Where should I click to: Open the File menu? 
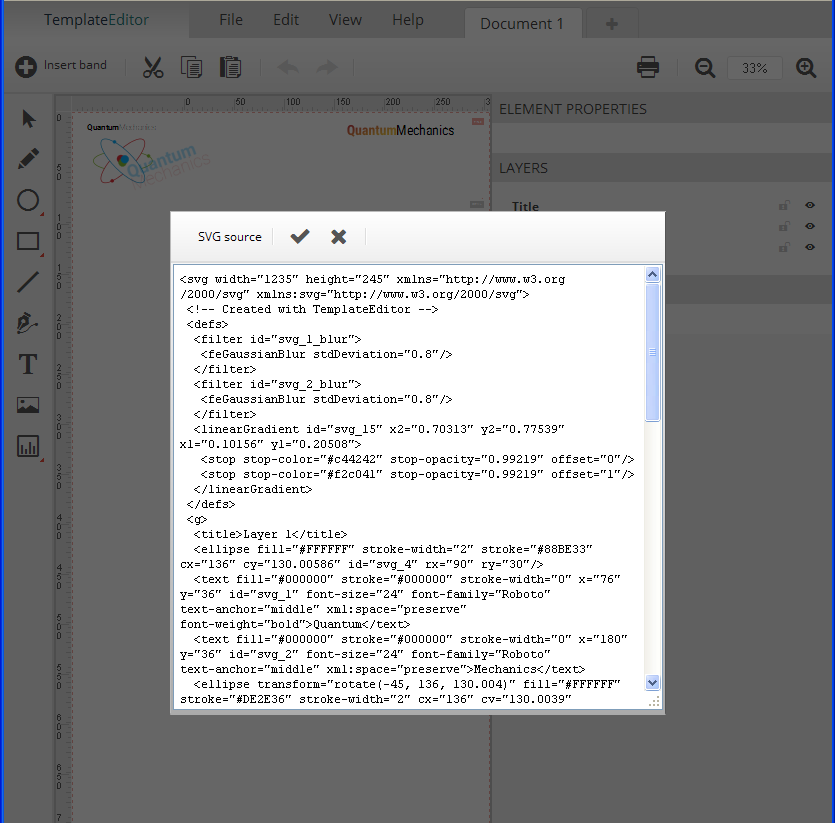click(x=231, y=20)
